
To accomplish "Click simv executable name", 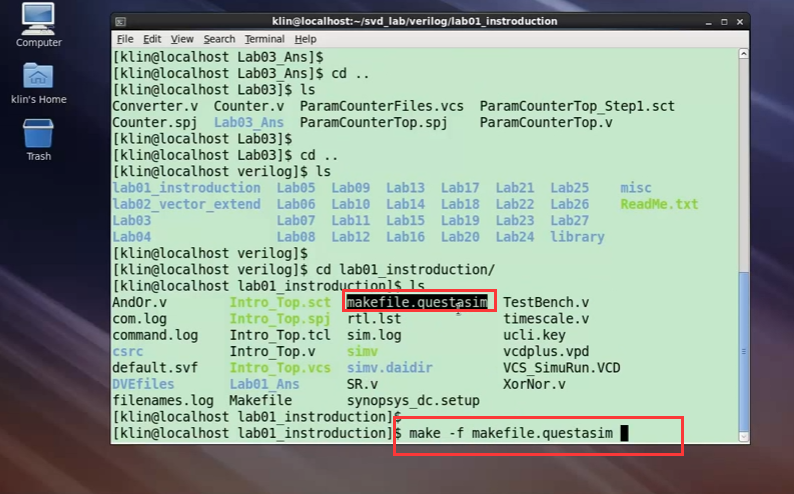I will [363, 351].
